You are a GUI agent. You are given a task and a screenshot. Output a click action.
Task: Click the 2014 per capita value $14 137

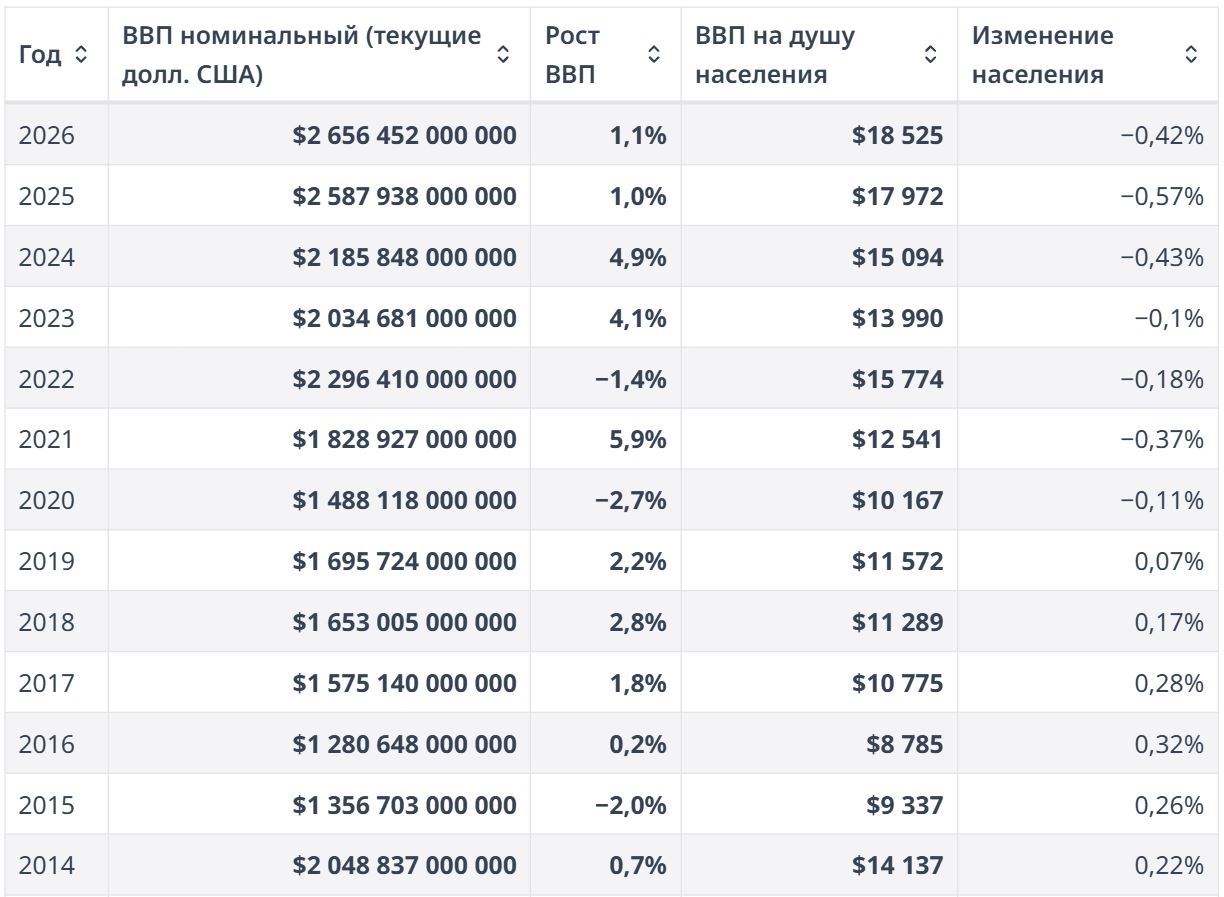pos(897,867)
